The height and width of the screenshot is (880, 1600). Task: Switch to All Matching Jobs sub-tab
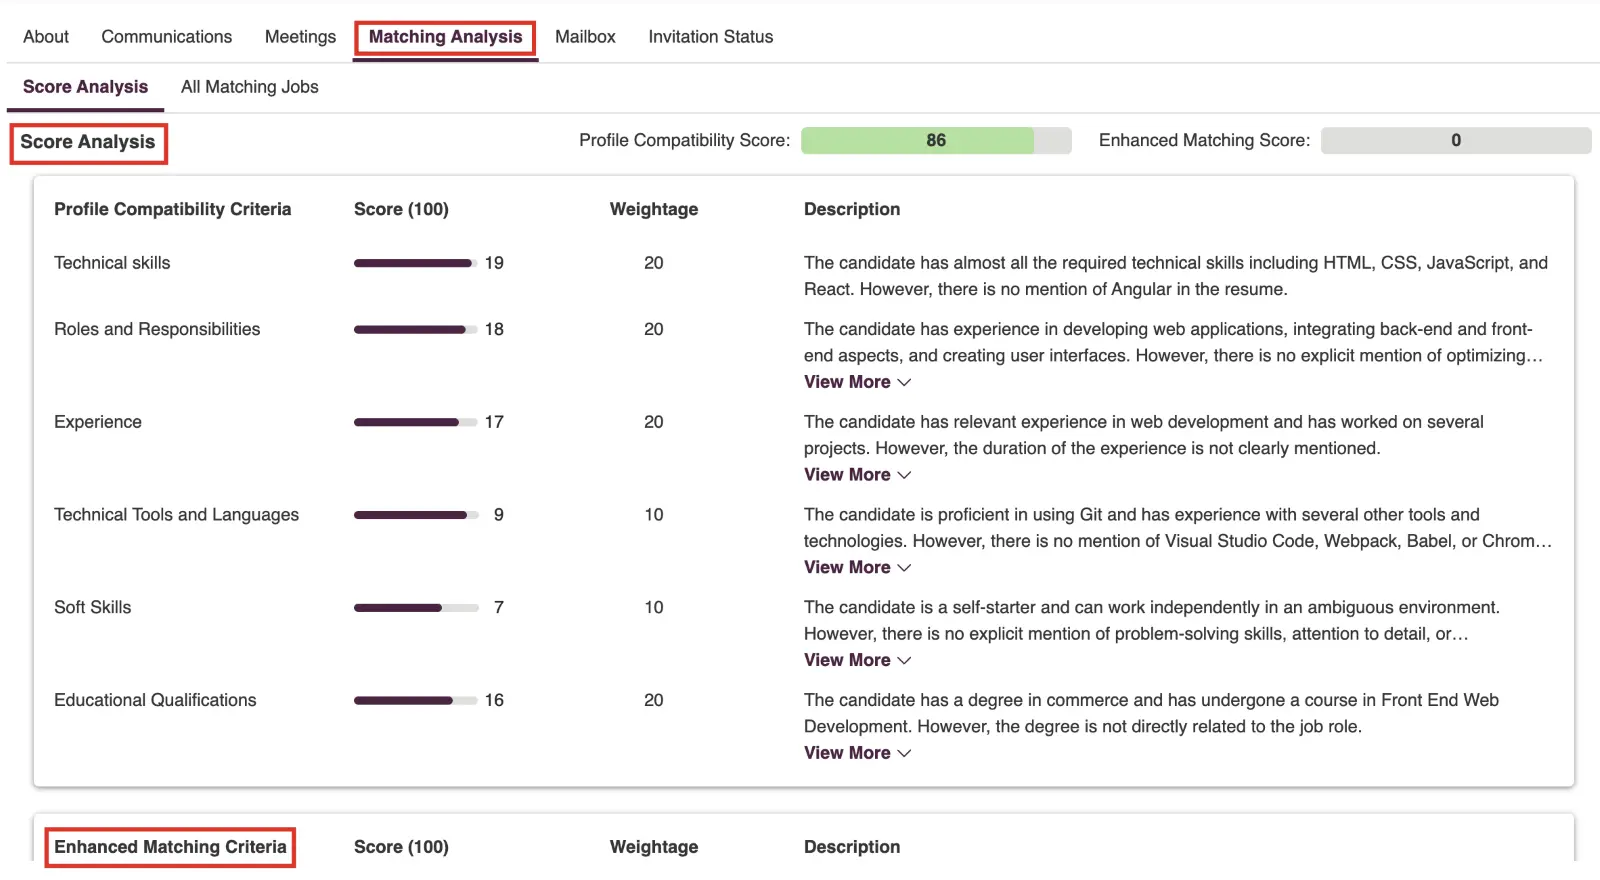click(x=250, y=87)
